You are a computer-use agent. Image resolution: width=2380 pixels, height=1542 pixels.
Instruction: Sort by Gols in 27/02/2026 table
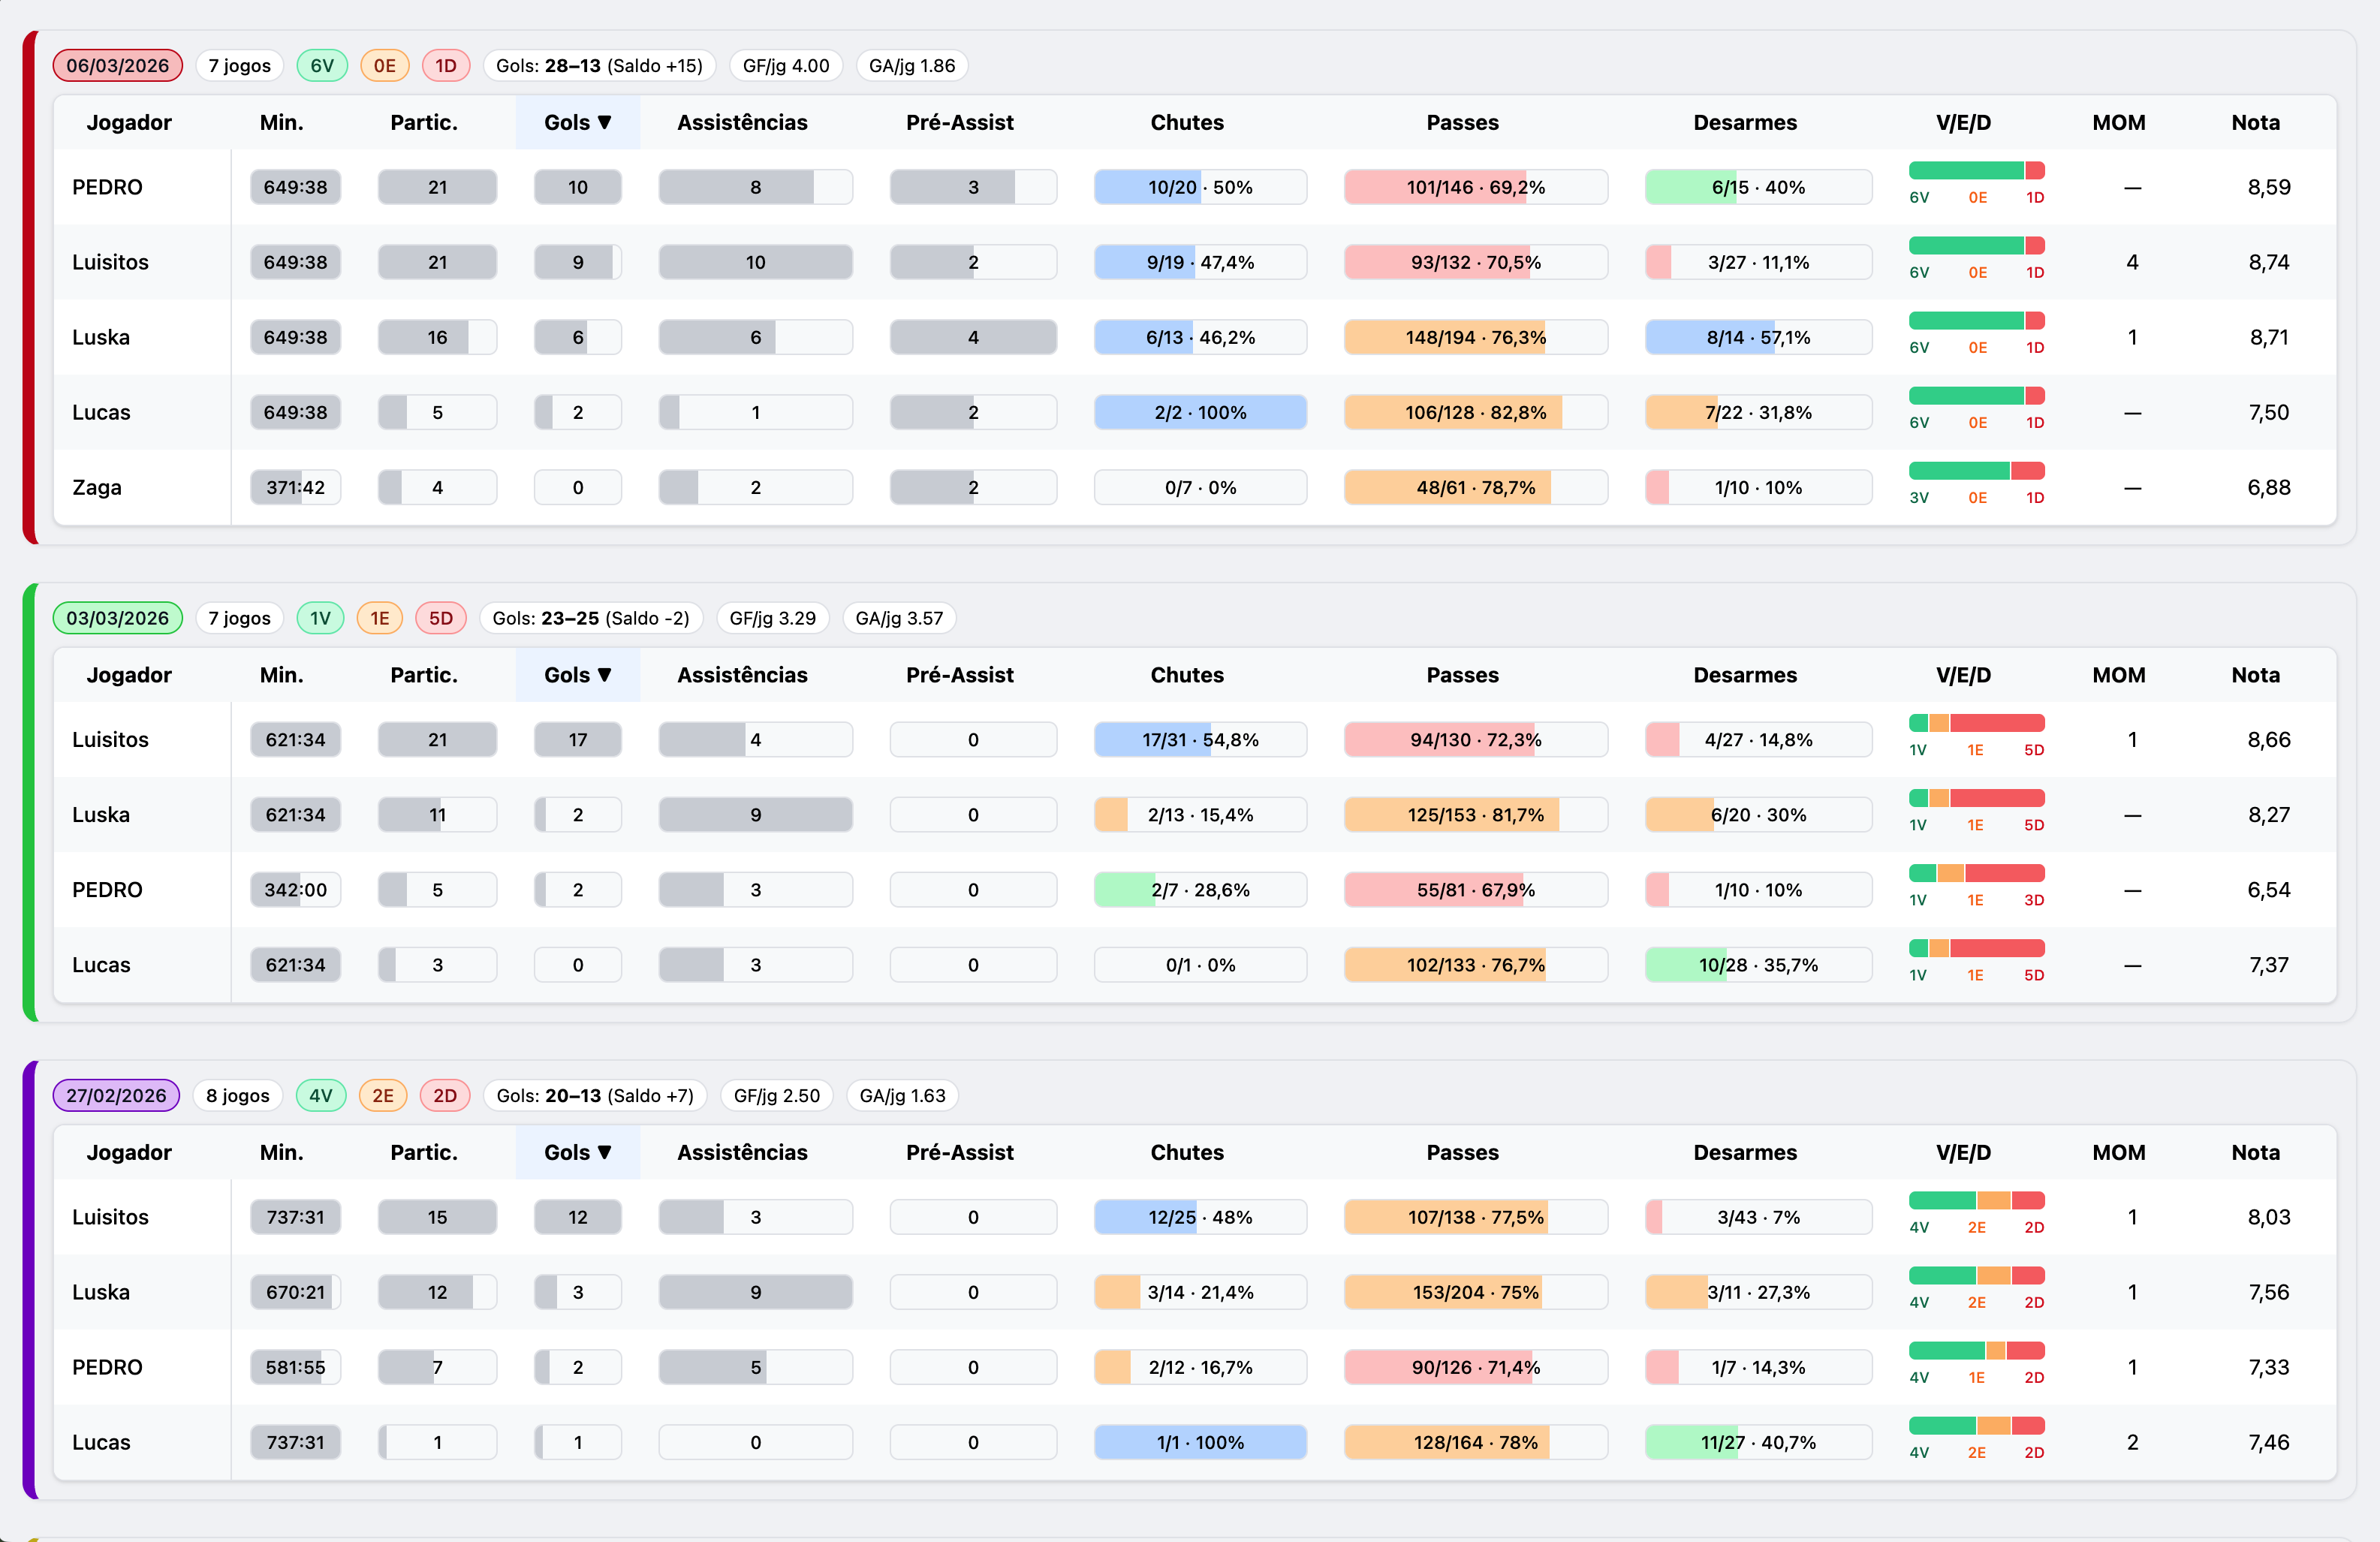point(577,1152)
